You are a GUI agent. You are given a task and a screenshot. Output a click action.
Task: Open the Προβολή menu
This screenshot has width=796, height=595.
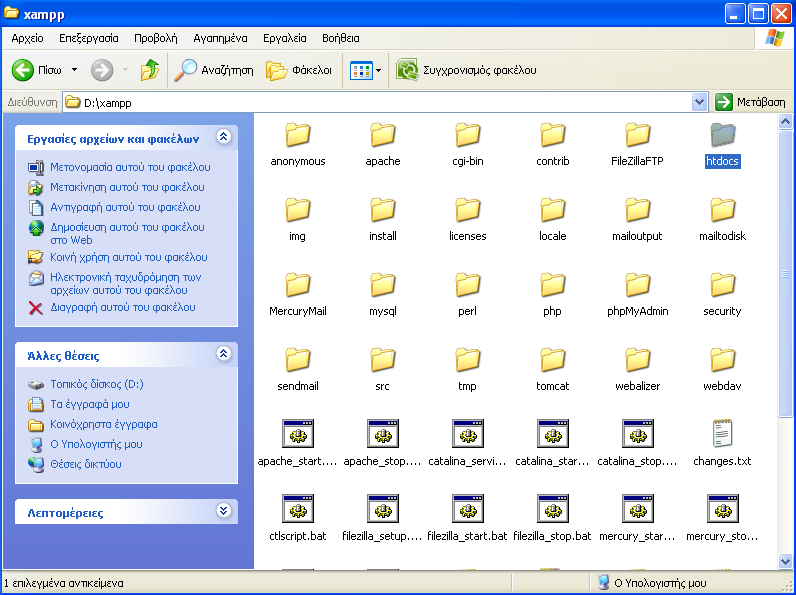pos(156,38)
